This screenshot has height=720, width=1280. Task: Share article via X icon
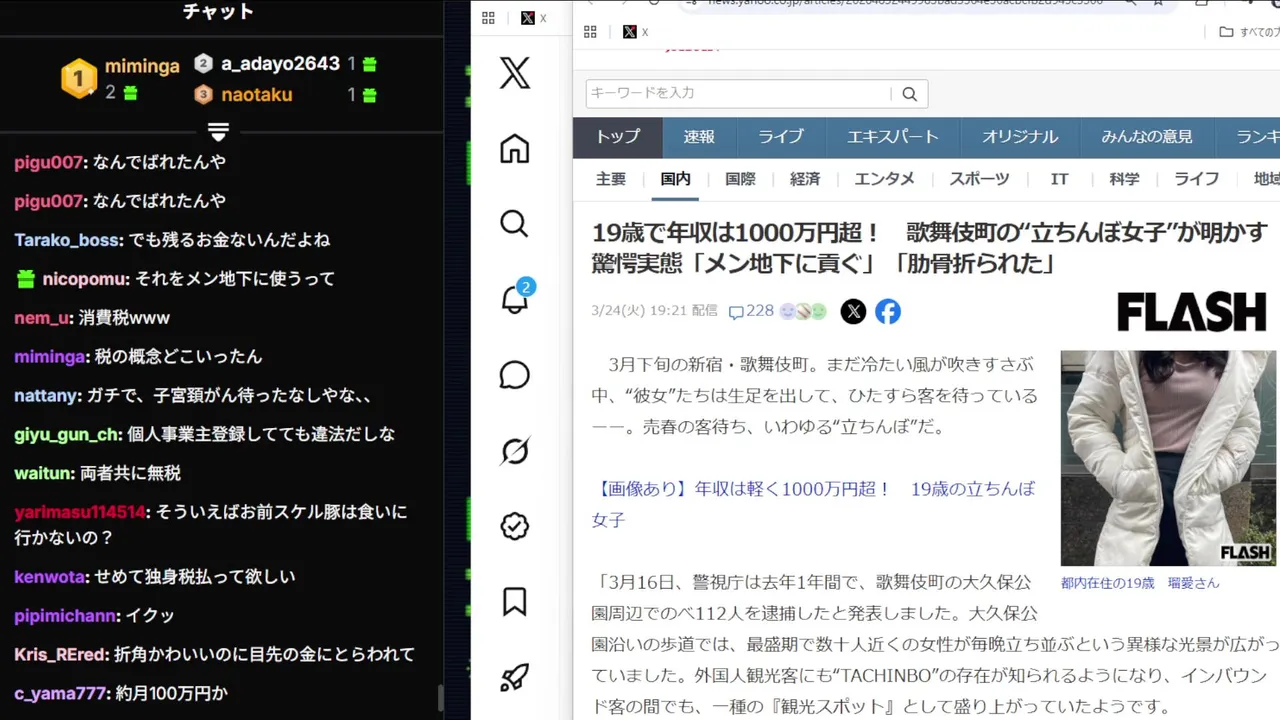pyautogui.click(x=853, y=311)
